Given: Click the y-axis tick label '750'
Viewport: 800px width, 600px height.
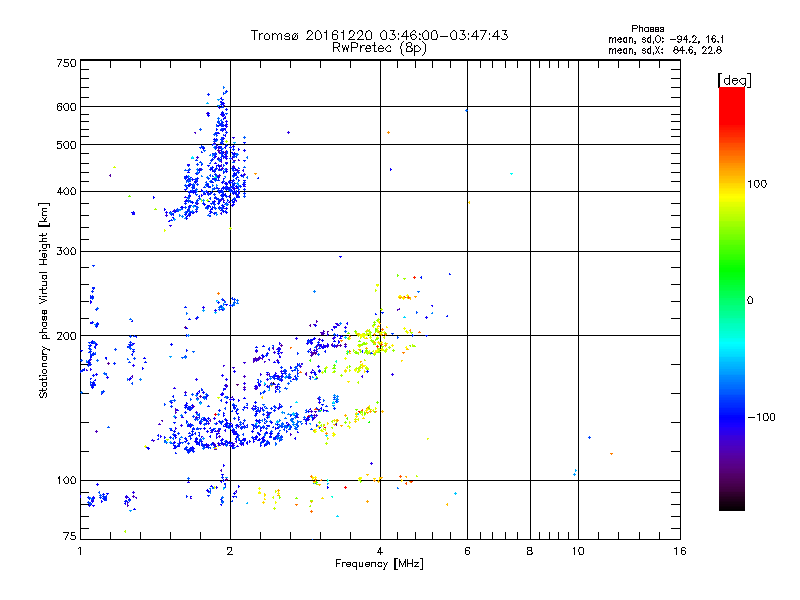Looking at the screenshot, I should (x=66, y=63).
